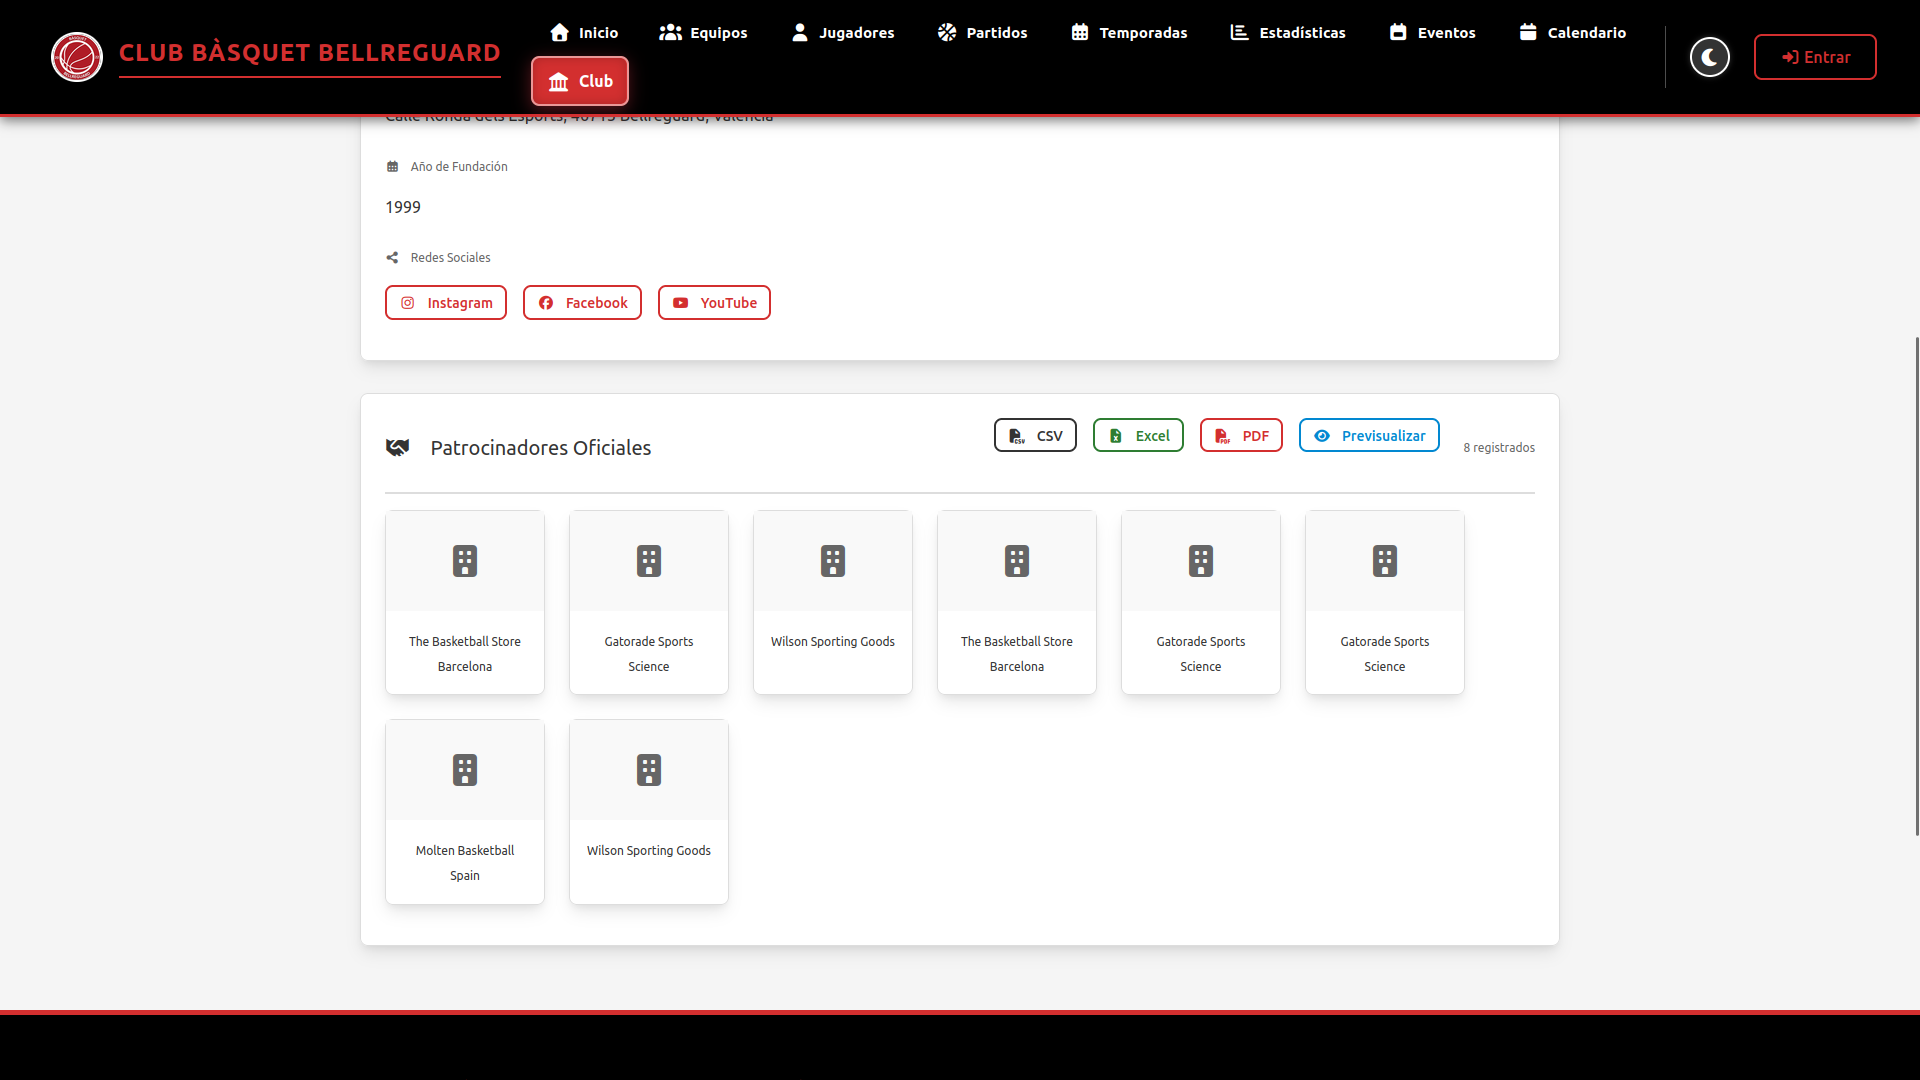The width and height of the screenshot is (1920, 1080).
Task: Click the basketball icon in Partidos
Action: click(x=947, y=32)
